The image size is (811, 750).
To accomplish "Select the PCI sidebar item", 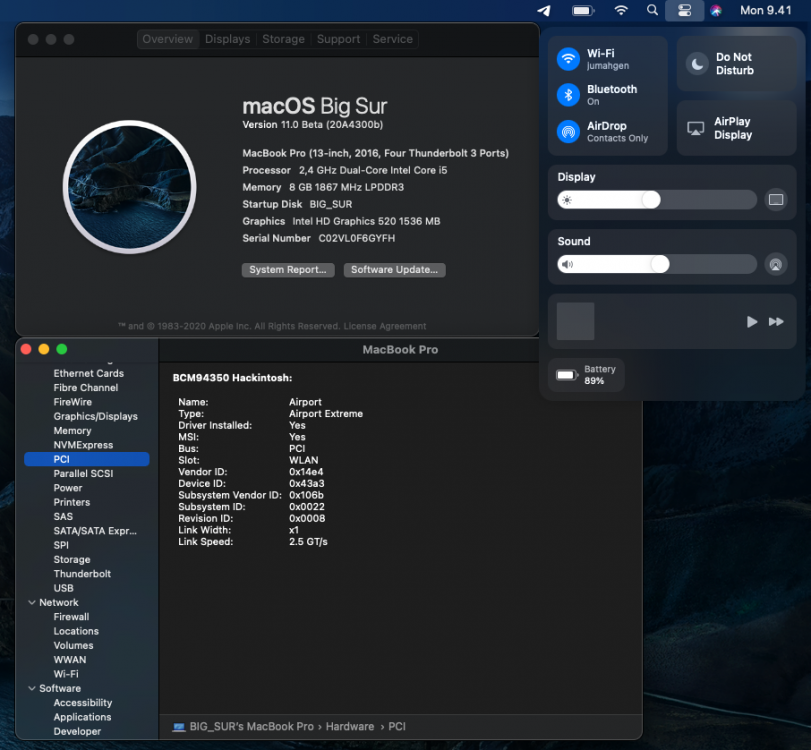I will point(87,459).
